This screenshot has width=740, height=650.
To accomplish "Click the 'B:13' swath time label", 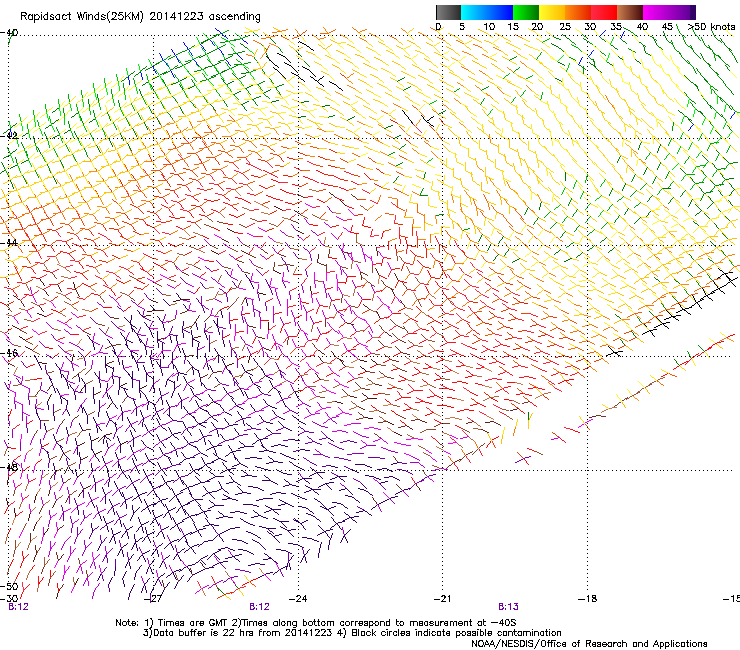I will click(508, 607).
